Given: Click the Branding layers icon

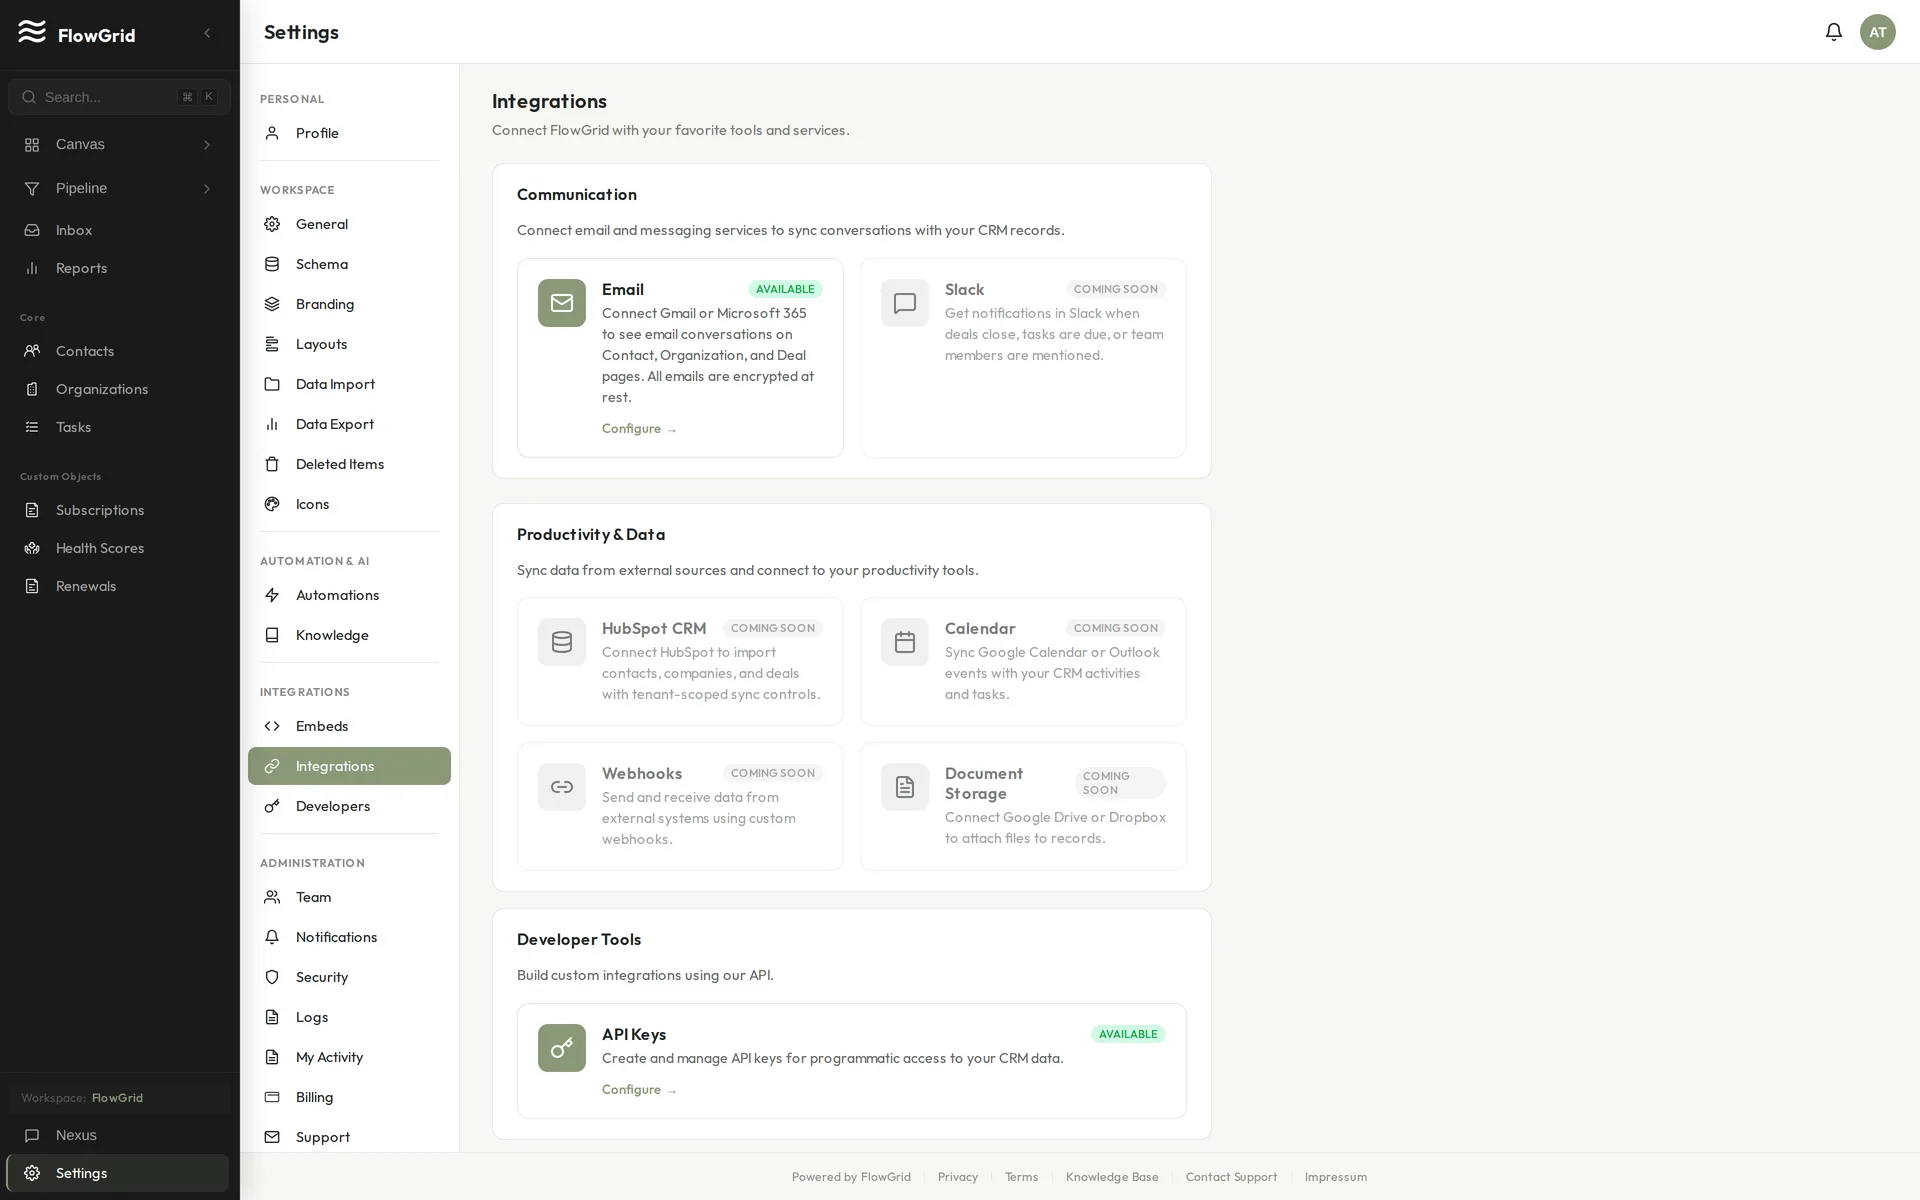Looking at the screenshot, I should 272,304.
